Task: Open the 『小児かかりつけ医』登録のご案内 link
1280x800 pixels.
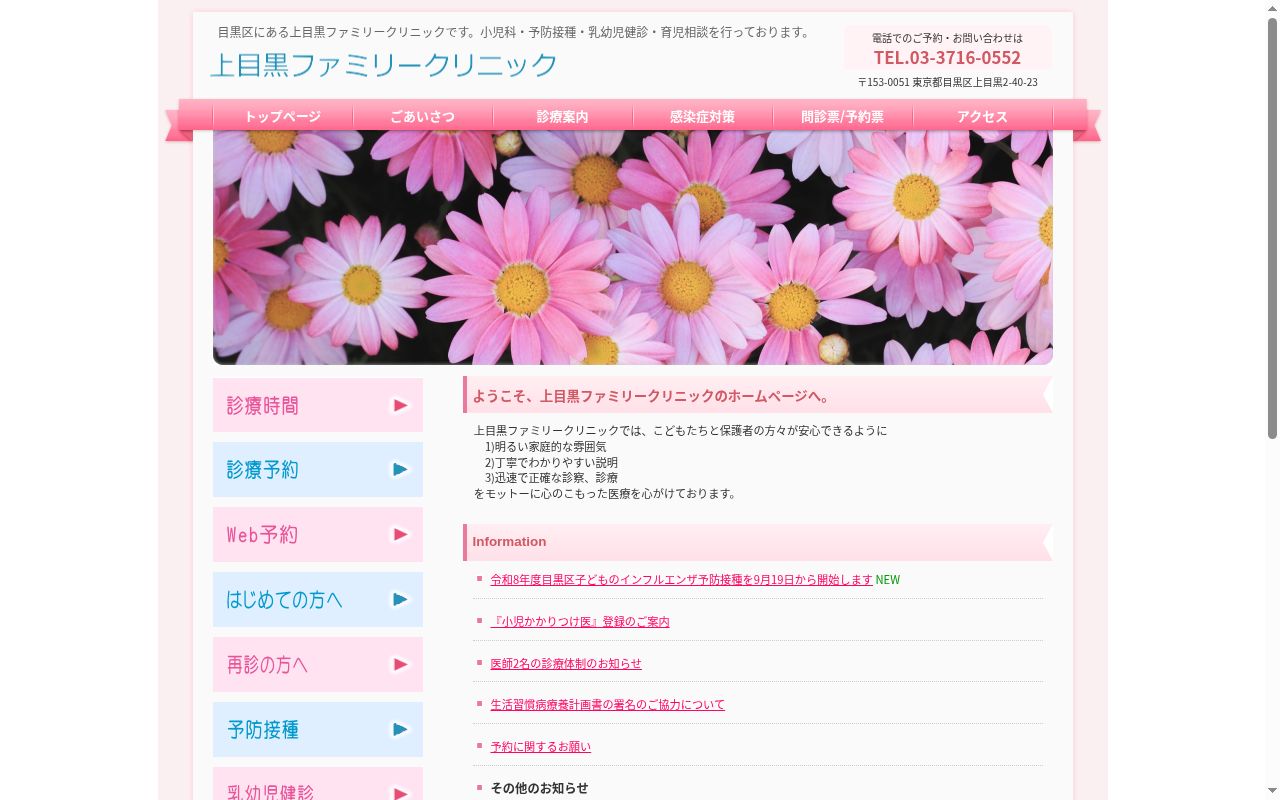Action: (x=580, y=622)
